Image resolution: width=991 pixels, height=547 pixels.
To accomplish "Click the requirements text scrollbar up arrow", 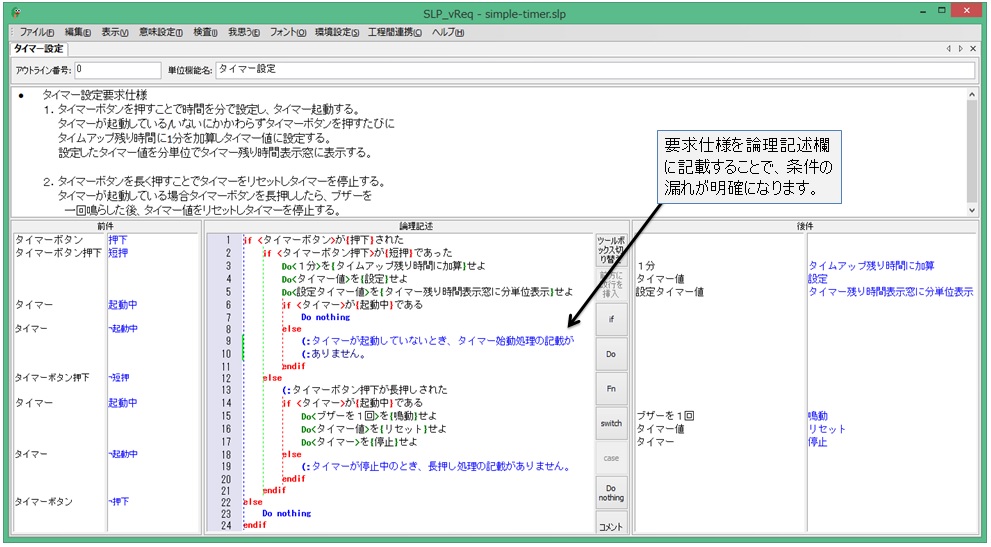I will click(x=972, y=95).
